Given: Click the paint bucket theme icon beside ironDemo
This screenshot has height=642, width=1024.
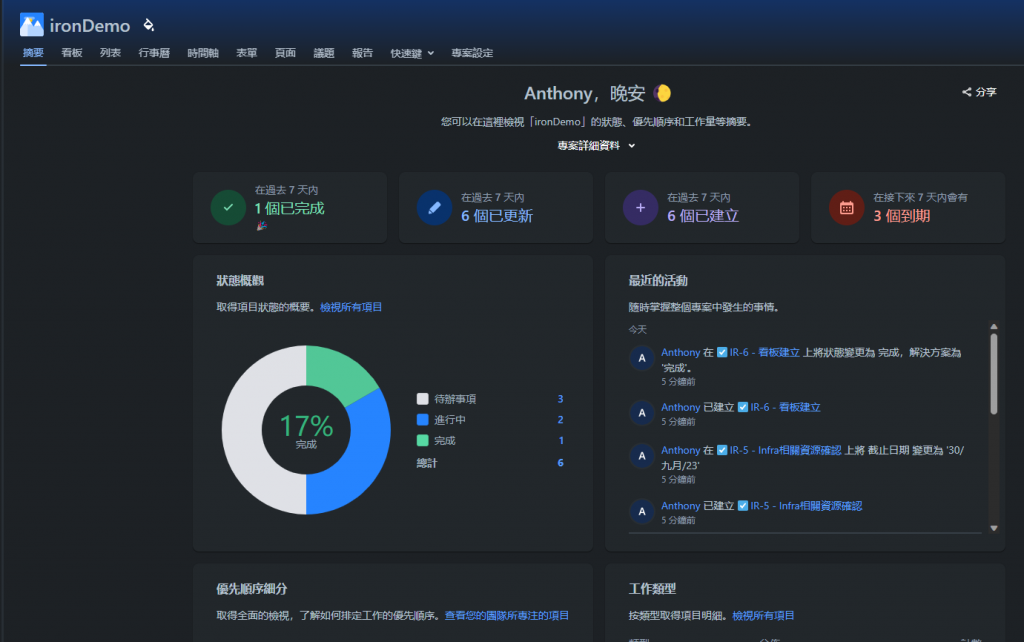Looking at the screenshot, I should click(149, 25).
